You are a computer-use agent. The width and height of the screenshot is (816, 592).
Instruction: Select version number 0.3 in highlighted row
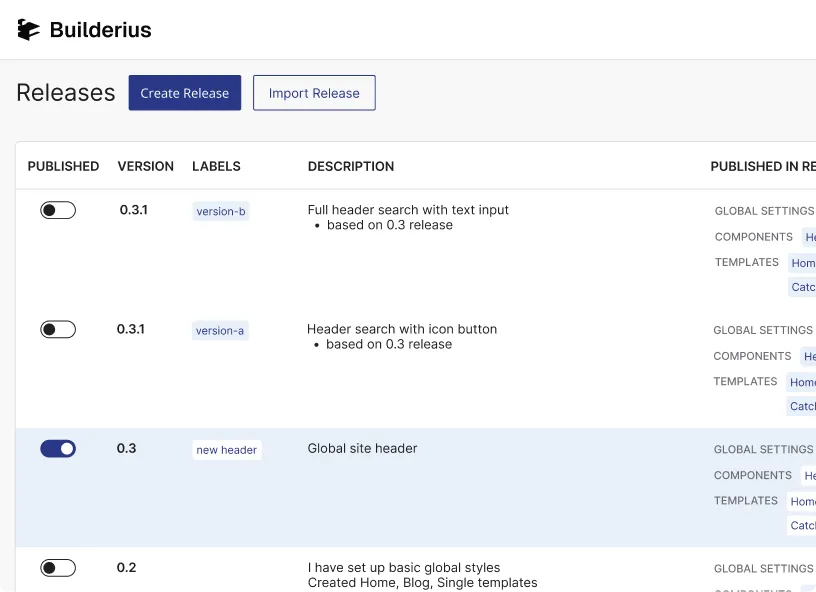click(126, 448)
